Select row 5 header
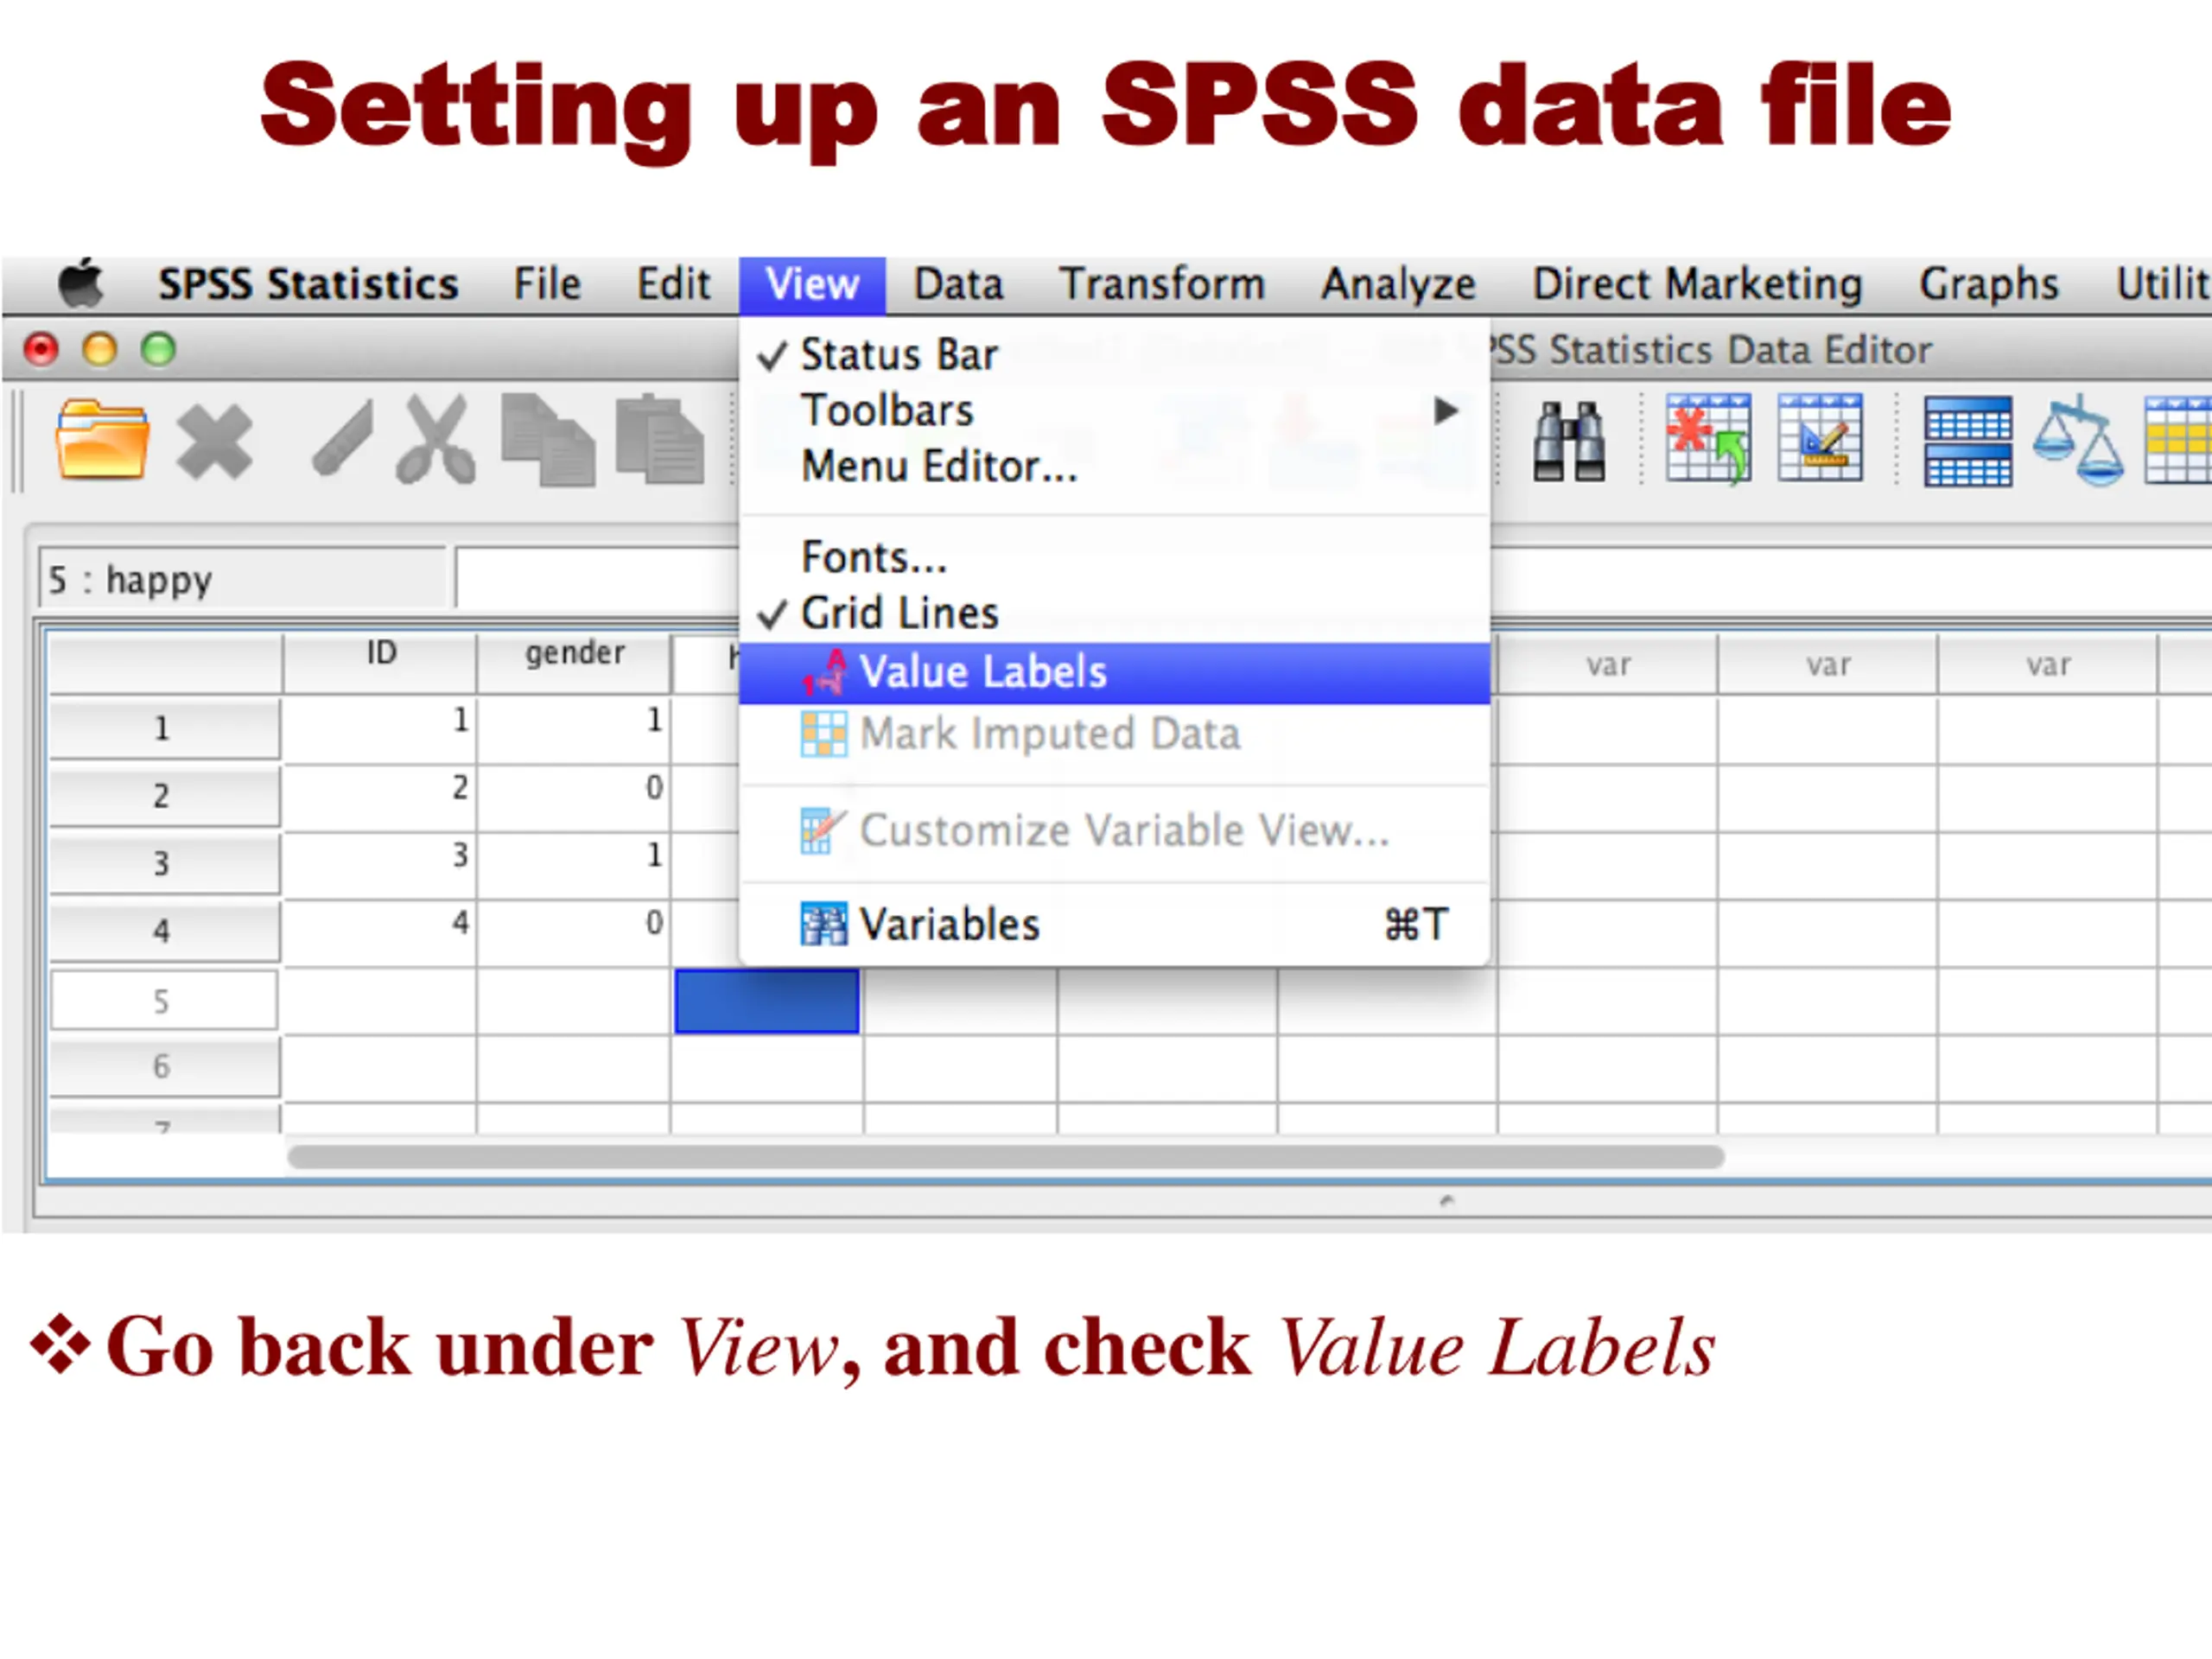The image size is (2212, 1659). (164, 1000)
